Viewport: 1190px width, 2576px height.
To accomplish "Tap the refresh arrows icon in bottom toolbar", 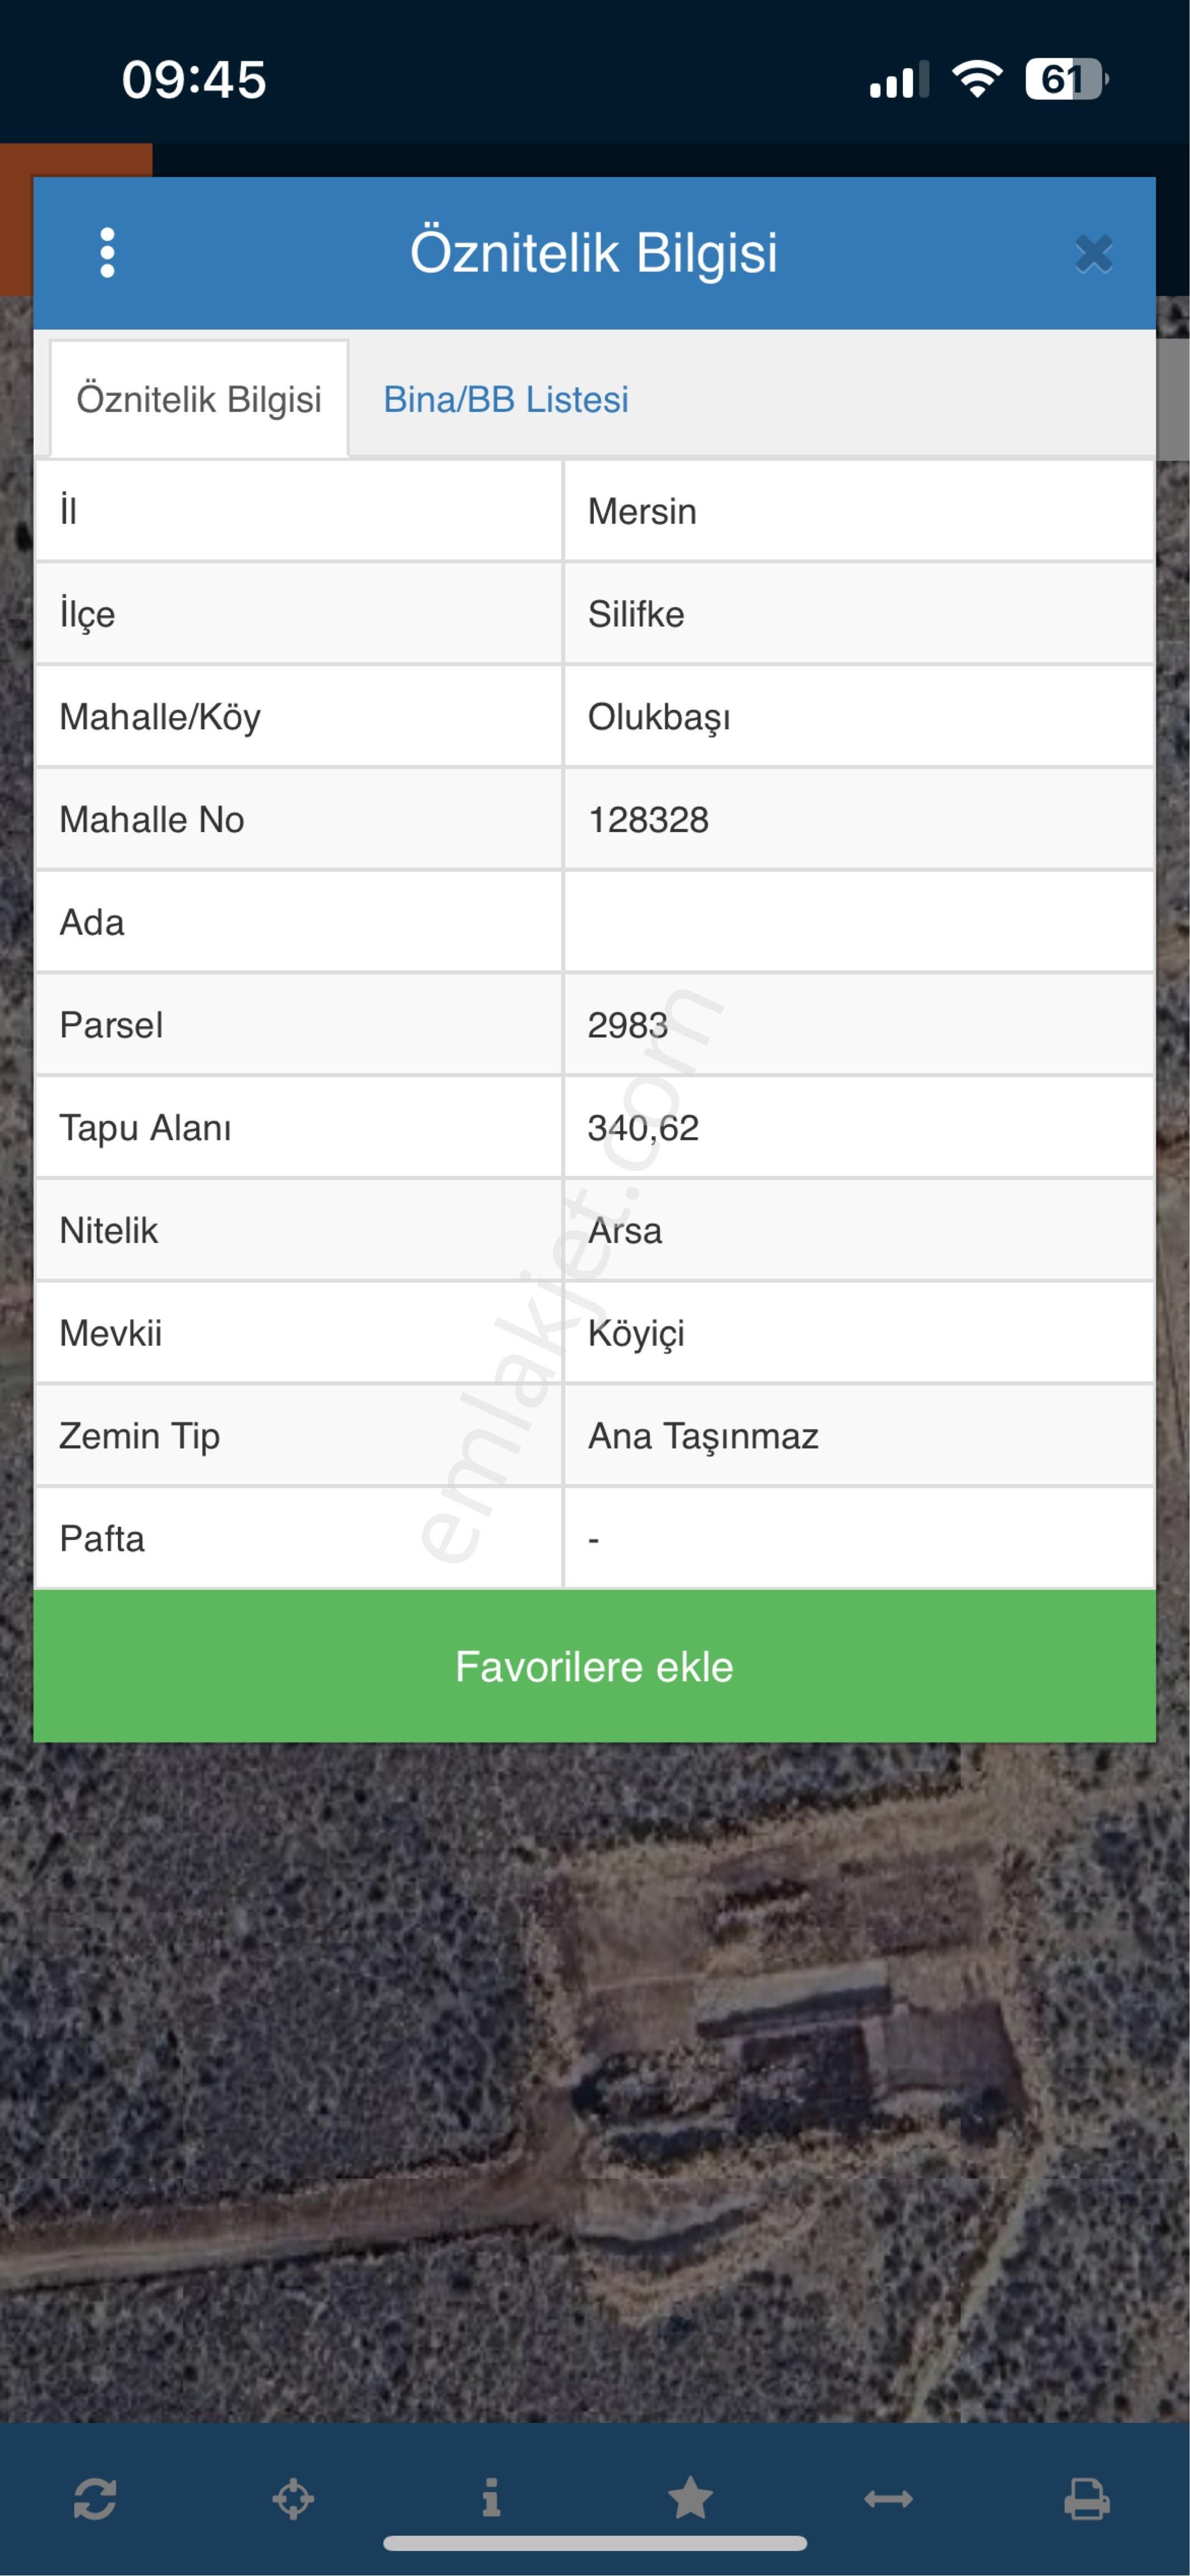I will (x=95, y=2499).
